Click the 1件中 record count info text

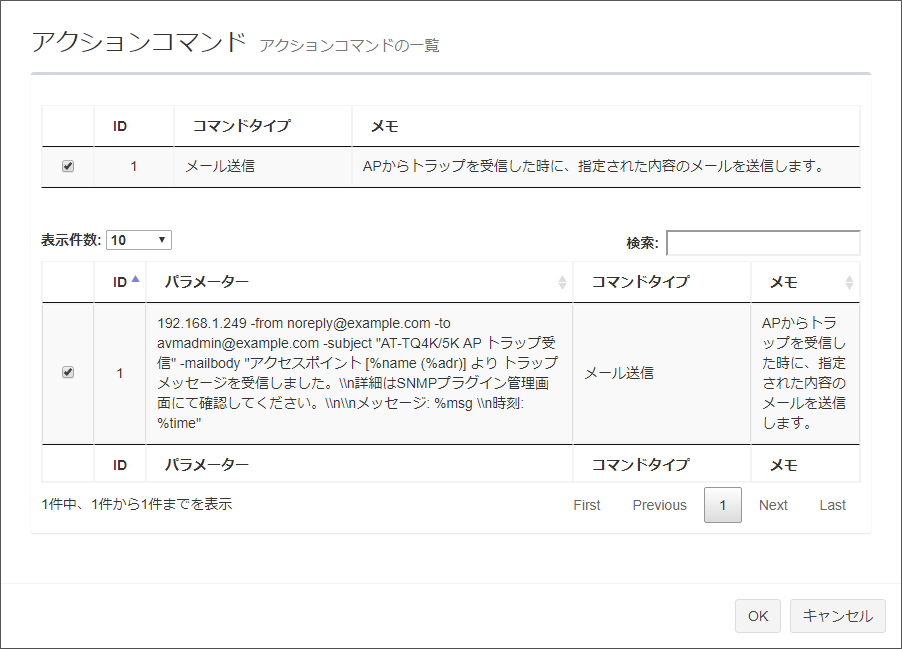click(137, 505)
